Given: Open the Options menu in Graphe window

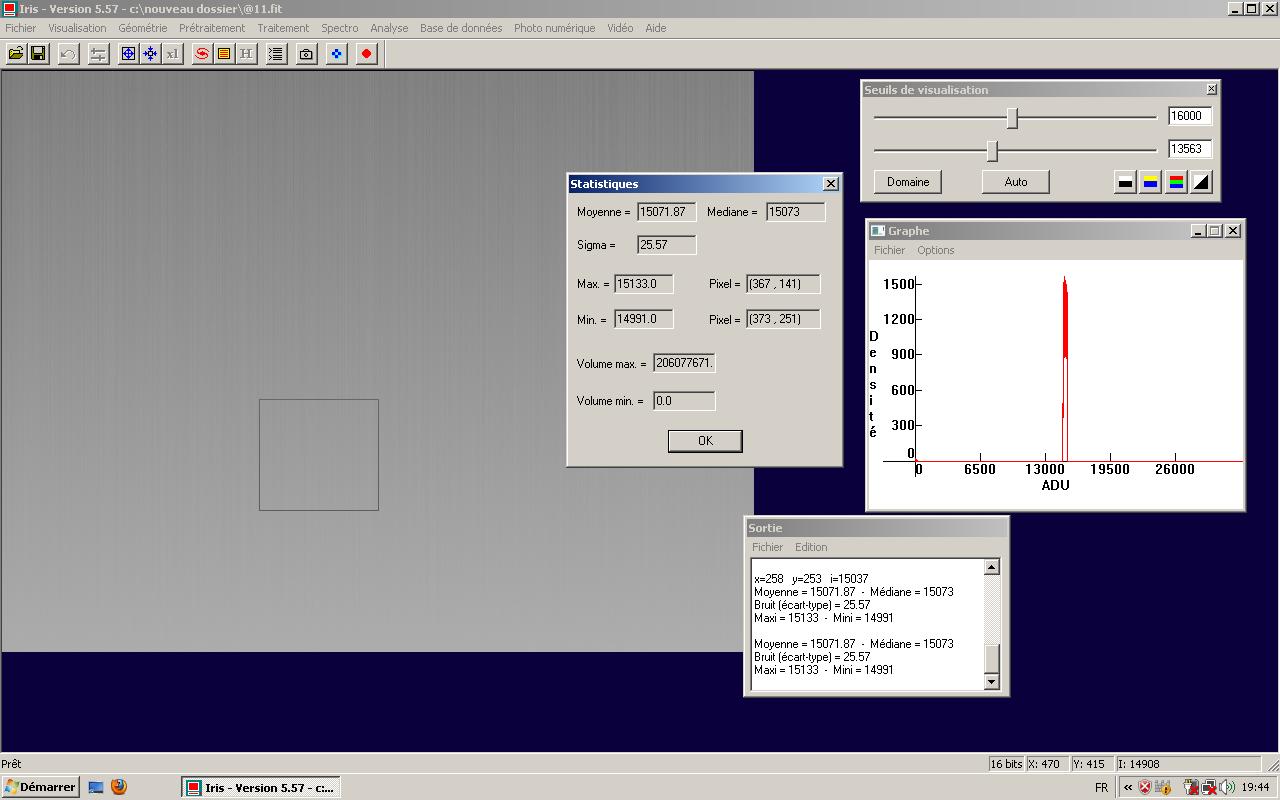Looking at the screenshot, I should [x=935, y=250].
